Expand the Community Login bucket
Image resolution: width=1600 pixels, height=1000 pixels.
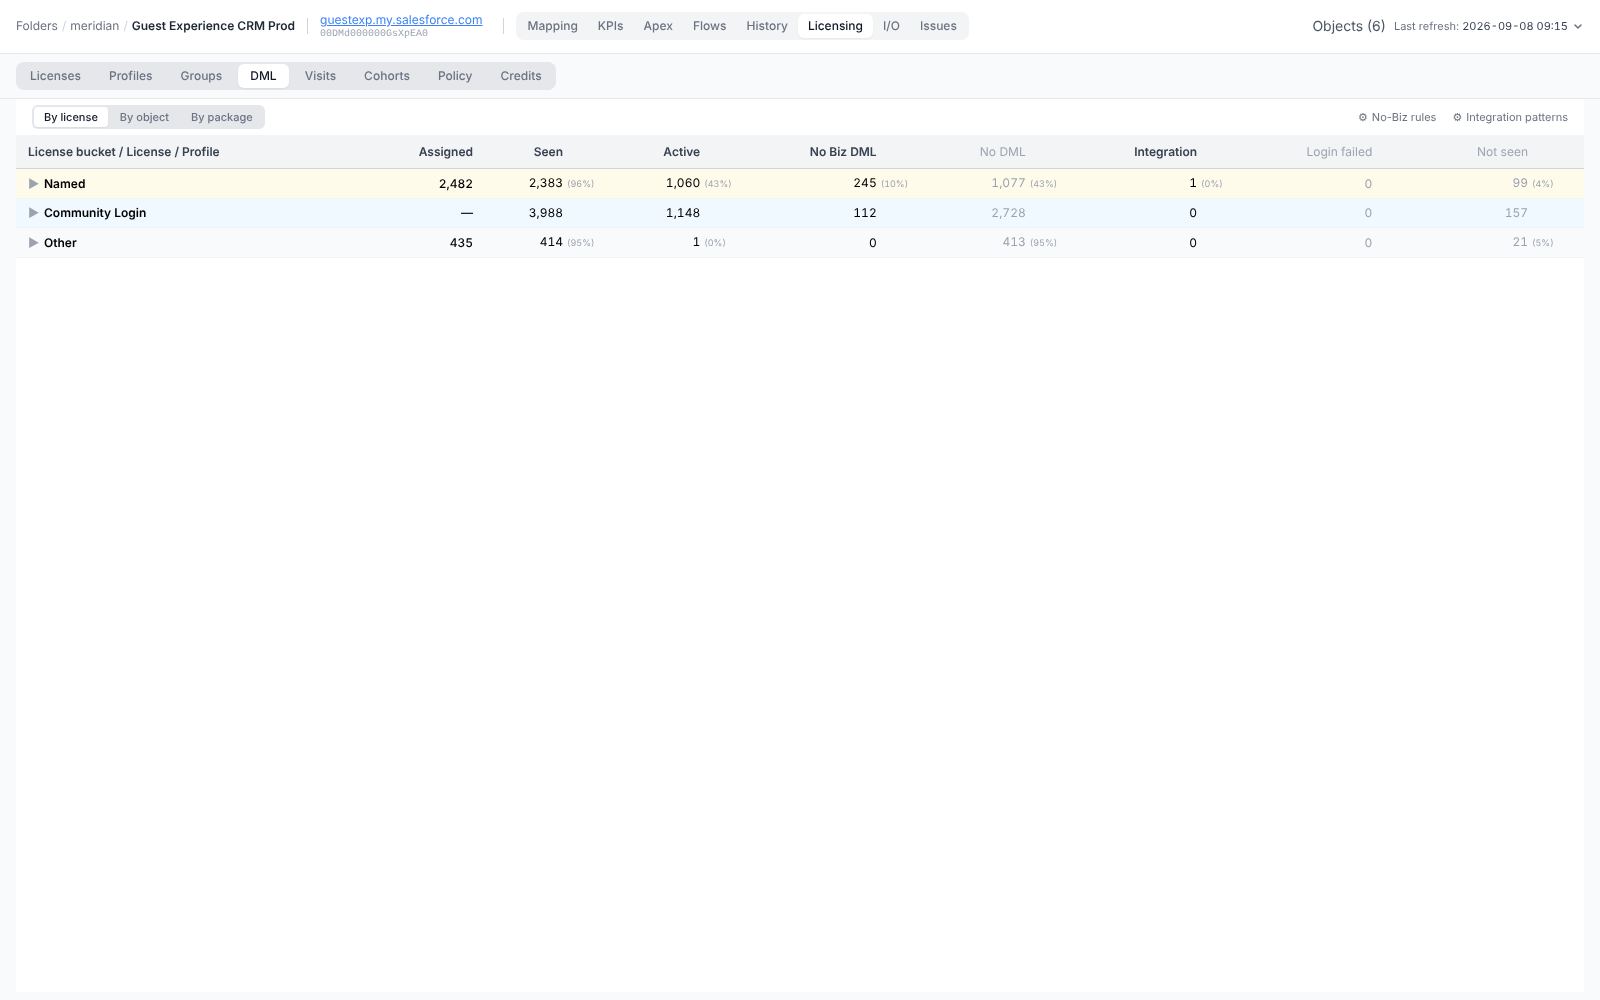pos(33,213)
